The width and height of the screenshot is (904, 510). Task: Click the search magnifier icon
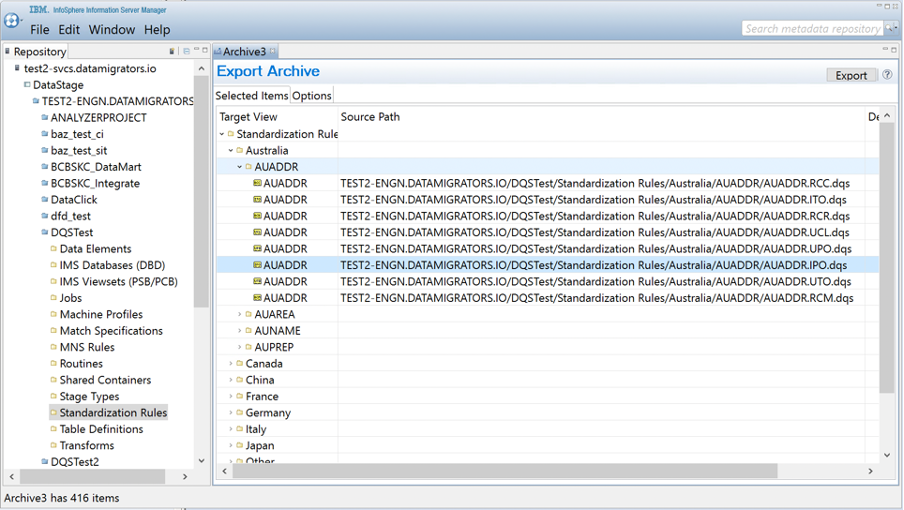[x=891, y=28]
